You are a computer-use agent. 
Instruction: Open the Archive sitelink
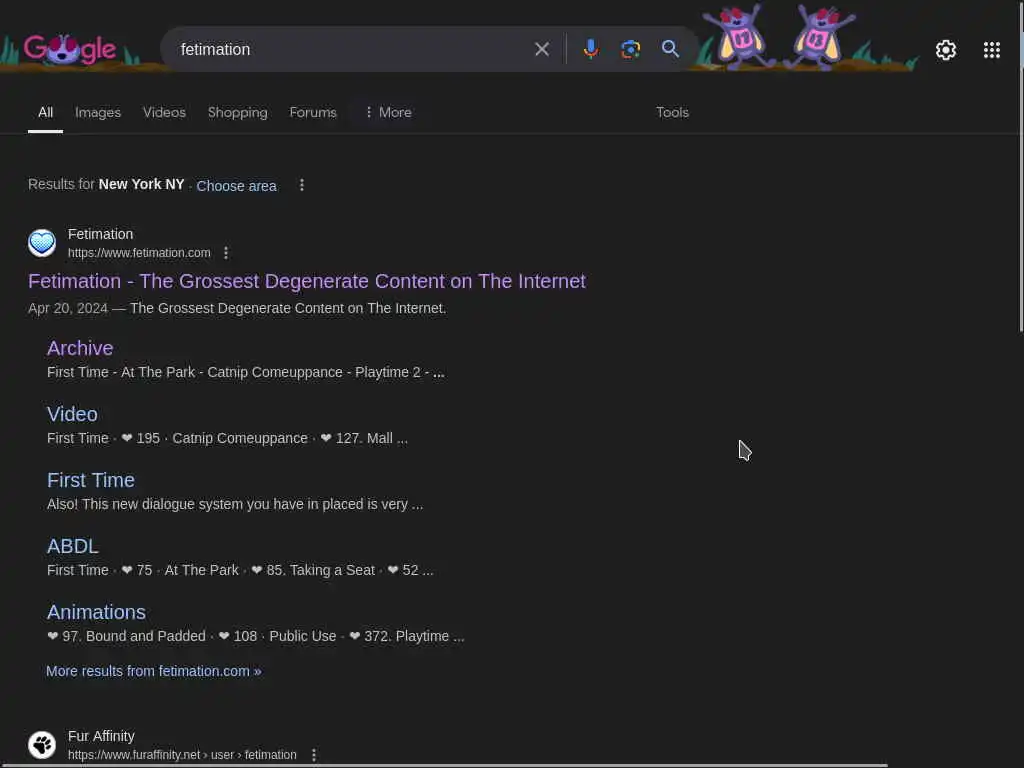point(80,348)
